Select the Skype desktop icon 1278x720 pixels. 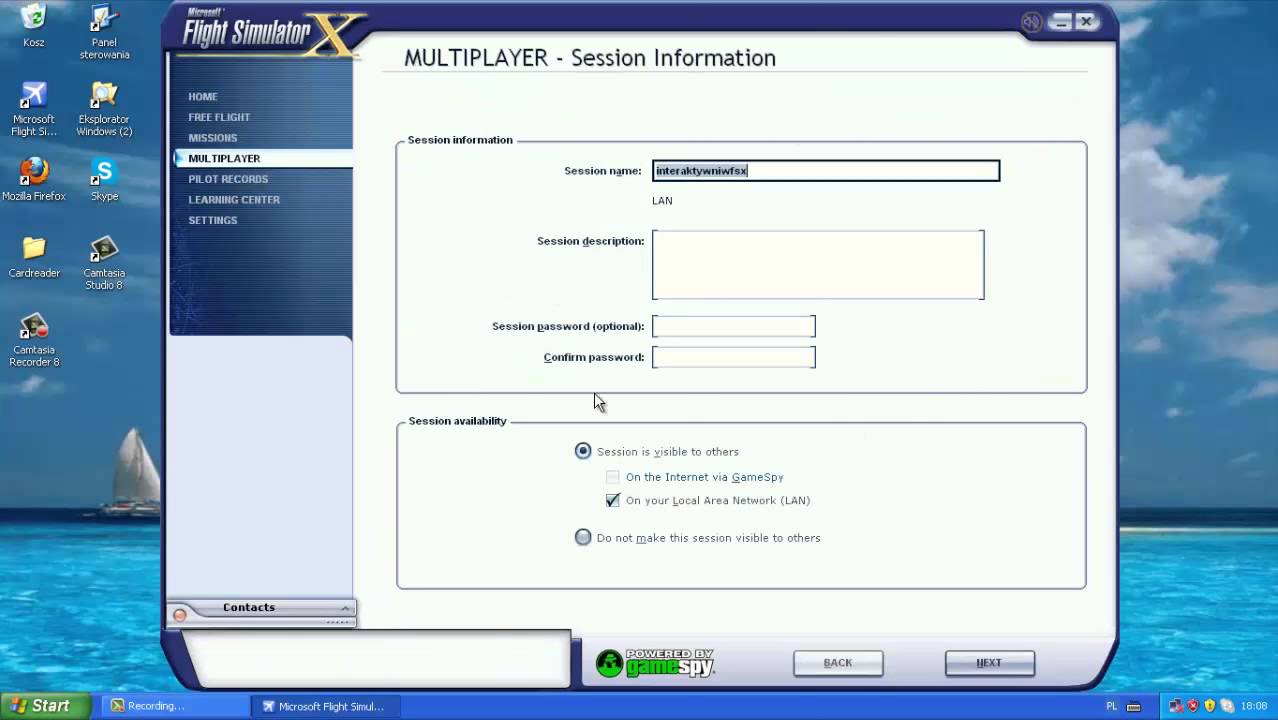tap(104, 180)
